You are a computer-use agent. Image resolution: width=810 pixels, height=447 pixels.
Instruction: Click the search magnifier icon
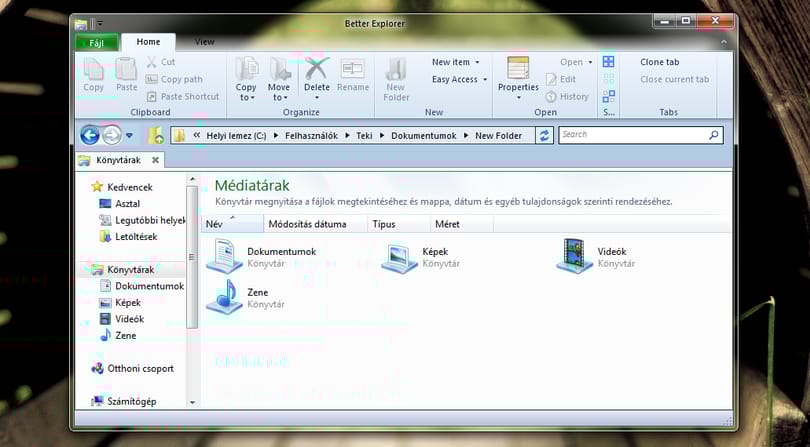[713, 135]
